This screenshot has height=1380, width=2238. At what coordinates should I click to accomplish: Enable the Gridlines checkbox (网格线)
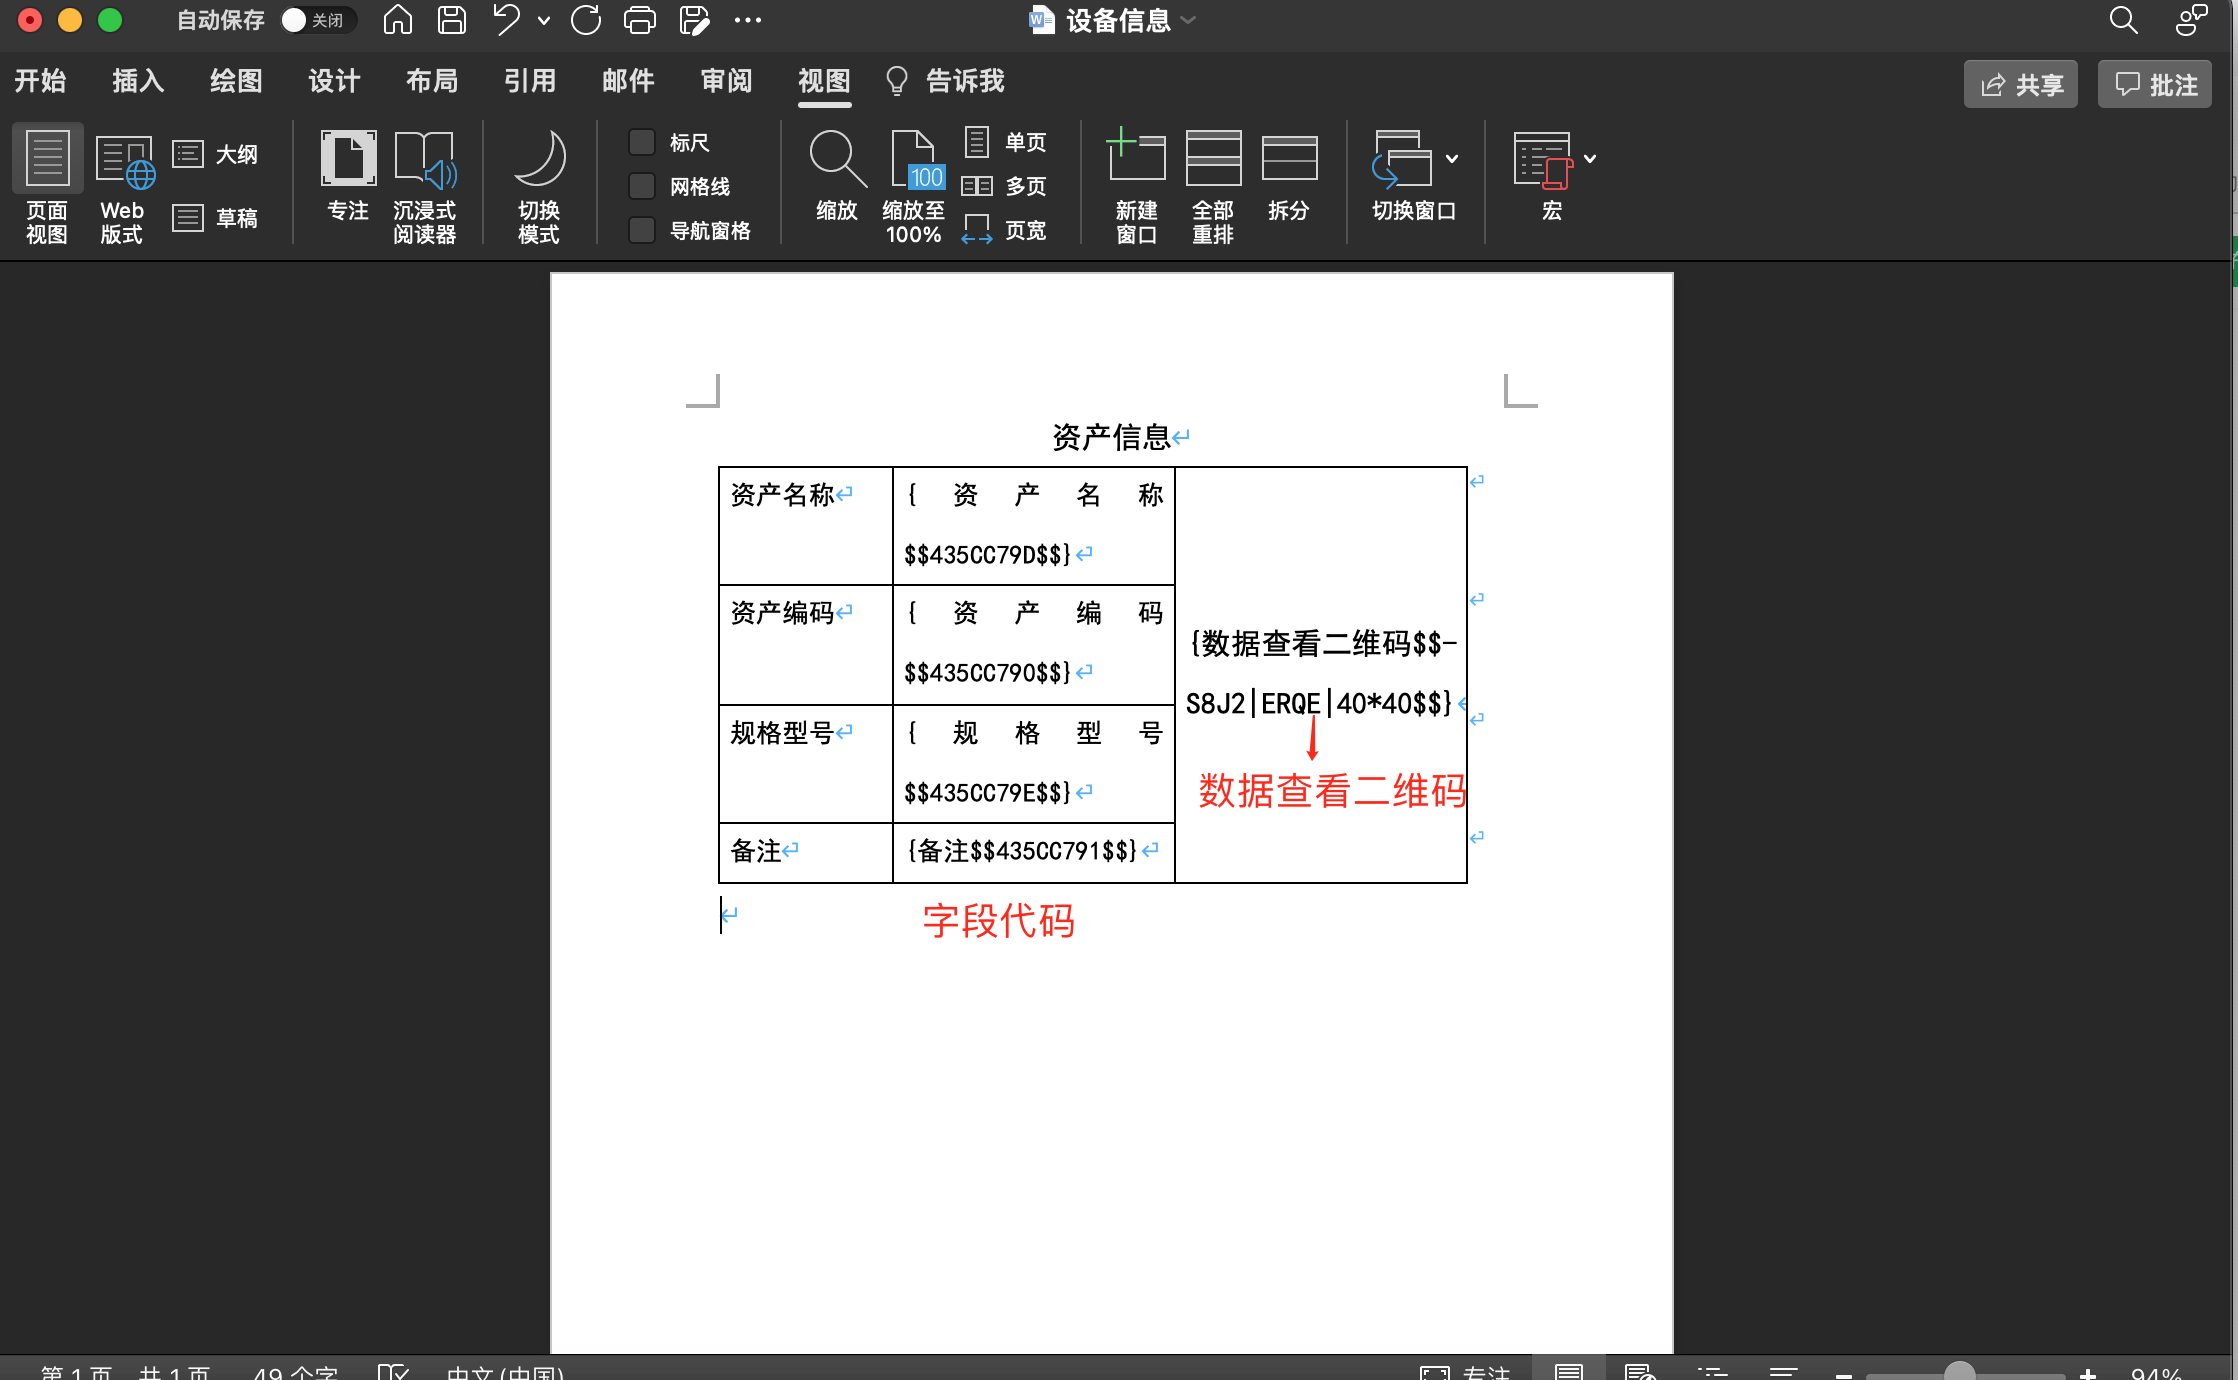[x=642, y=186]
